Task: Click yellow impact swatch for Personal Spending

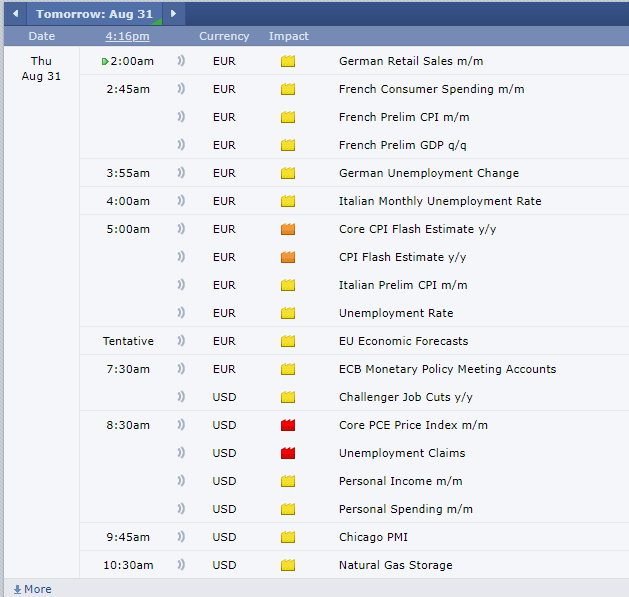Action: (x=288, y=509)
